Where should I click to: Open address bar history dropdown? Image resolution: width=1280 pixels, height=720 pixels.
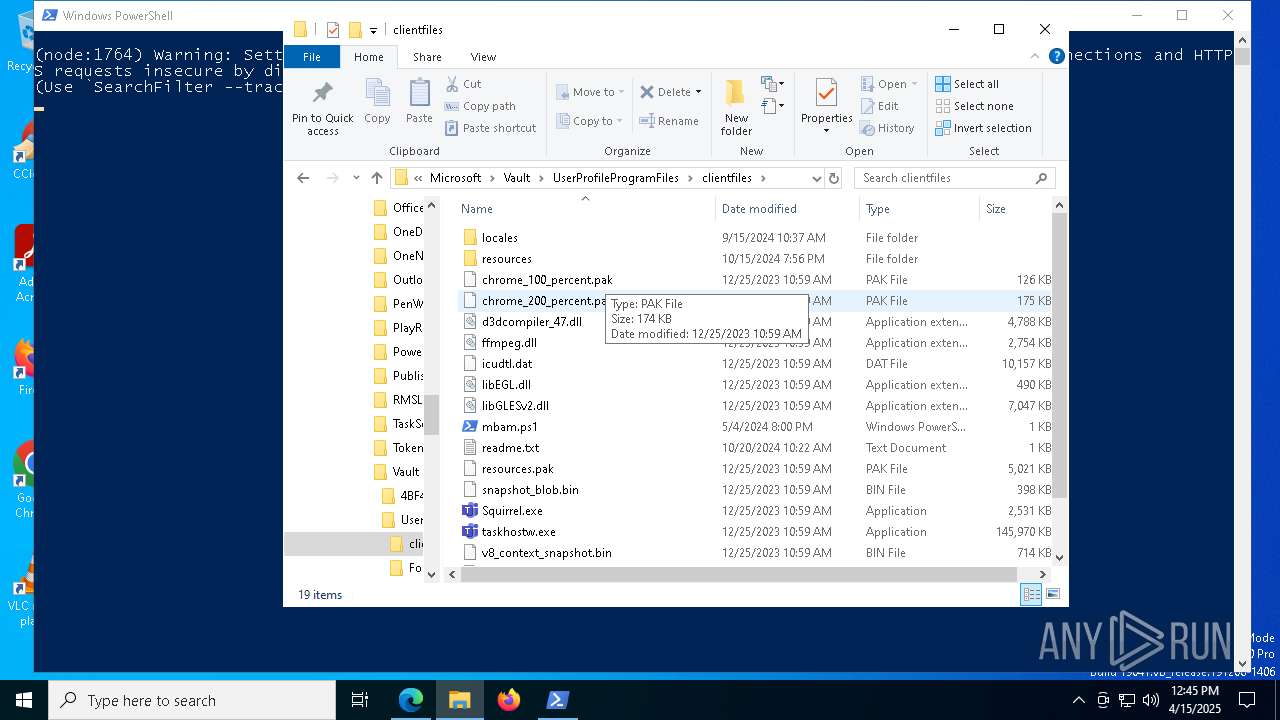click(816, 178)
